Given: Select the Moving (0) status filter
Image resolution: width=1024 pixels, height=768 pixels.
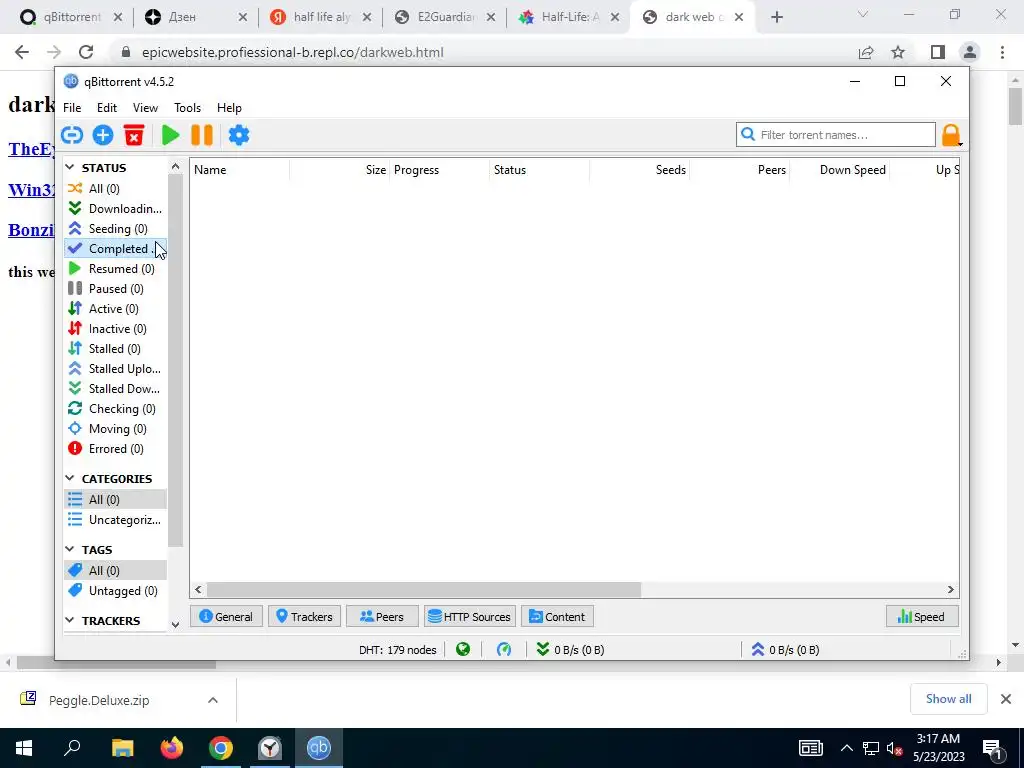Looking at the screenshot, I should pos(116,429).
